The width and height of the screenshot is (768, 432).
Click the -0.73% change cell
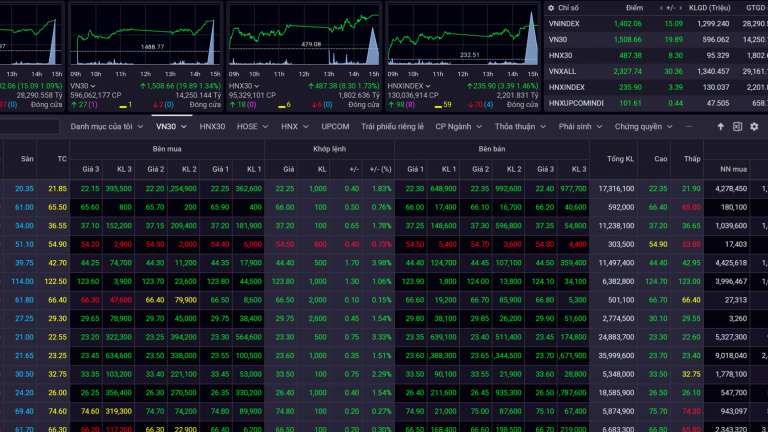[x=380, y=244]
